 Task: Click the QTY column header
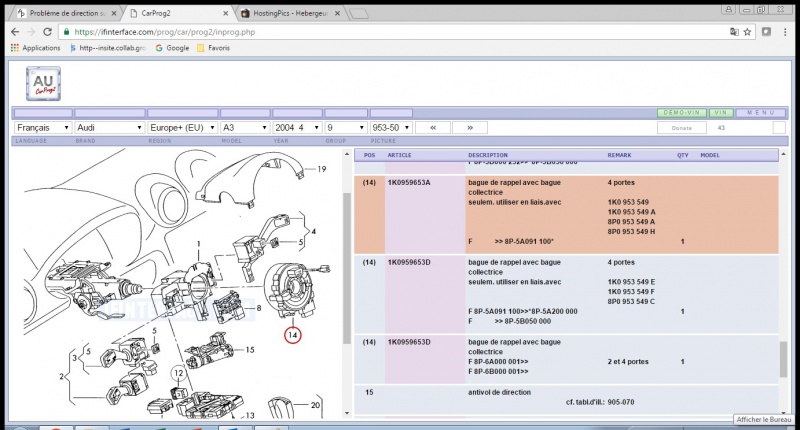(x=683, y=155)
